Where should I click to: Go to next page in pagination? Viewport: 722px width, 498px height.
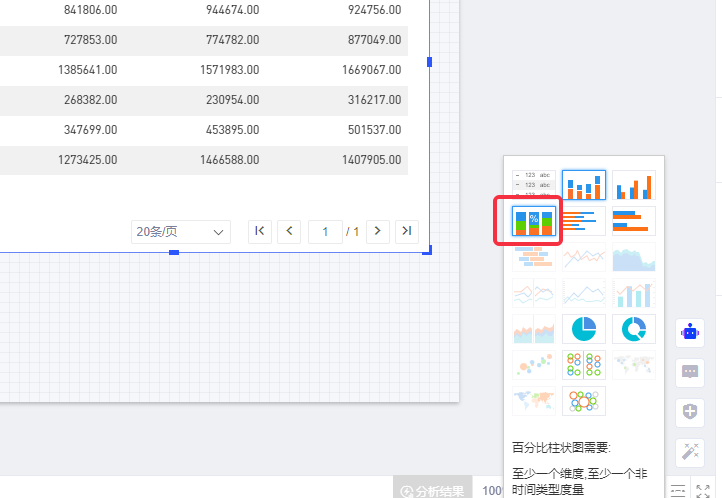click(x=377, y=231)
